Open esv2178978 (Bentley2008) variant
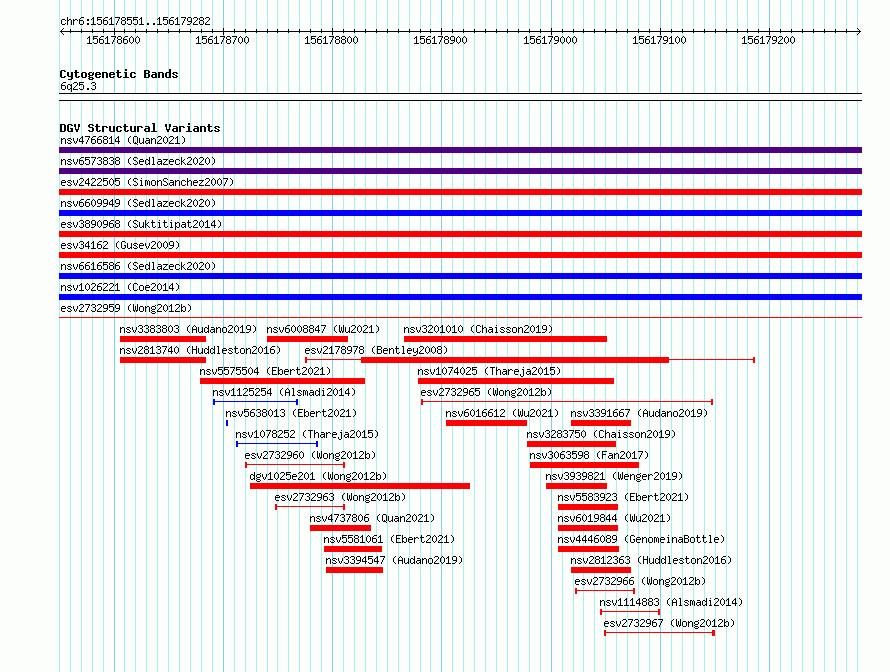This screenshot has width=890, height=672. 376,350
